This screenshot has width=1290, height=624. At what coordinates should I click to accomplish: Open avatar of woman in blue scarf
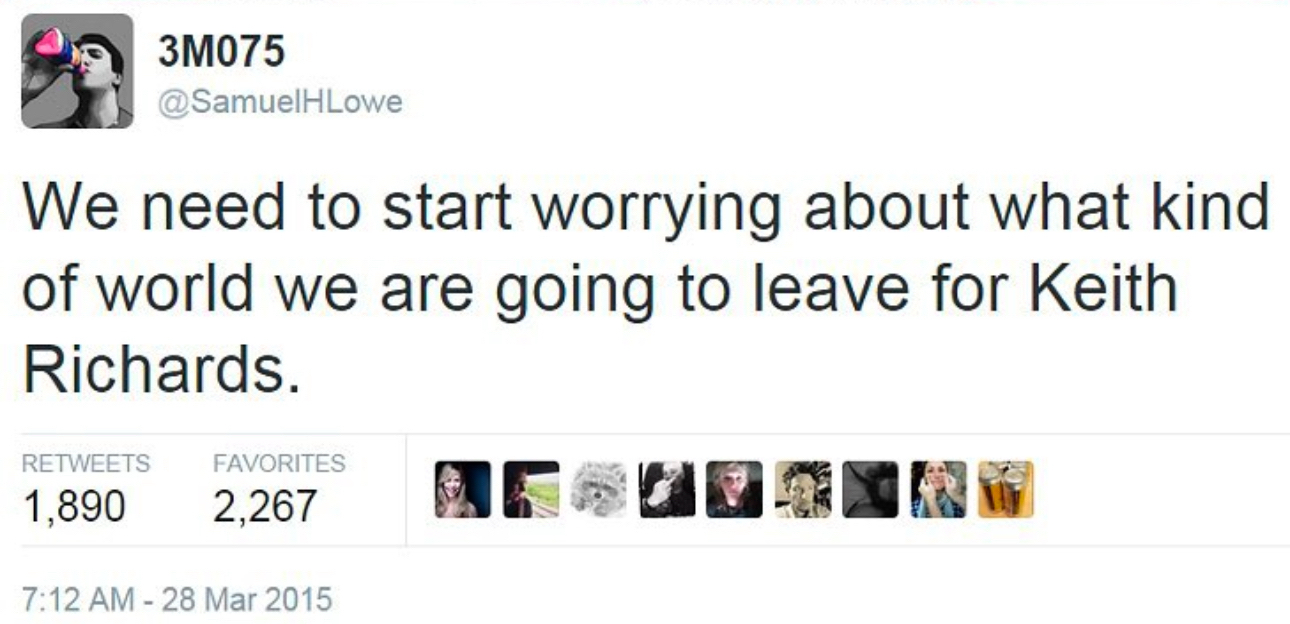coord(939,490)
